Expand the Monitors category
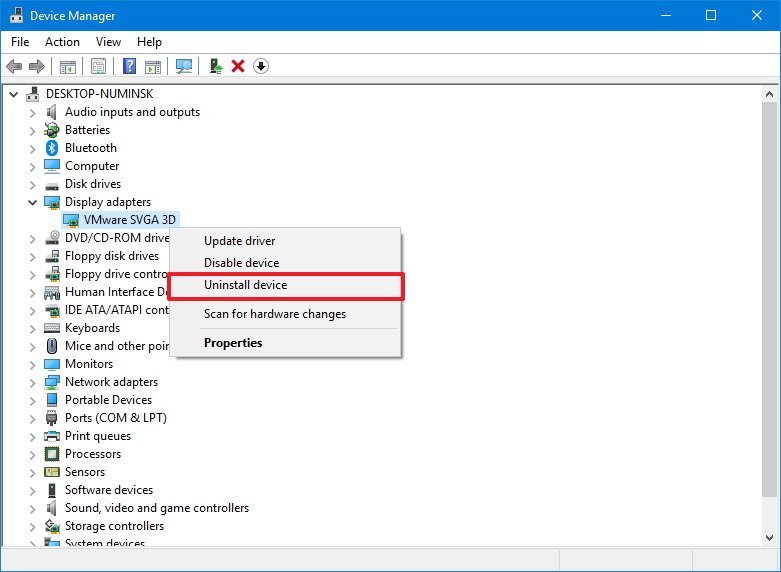The width and height of the screenshot is (781, 572). (x=33, y=365)
